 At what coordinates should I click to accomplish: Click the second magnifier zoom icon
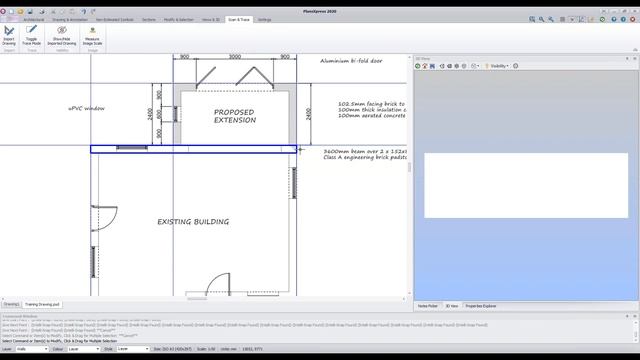point(542,19)
